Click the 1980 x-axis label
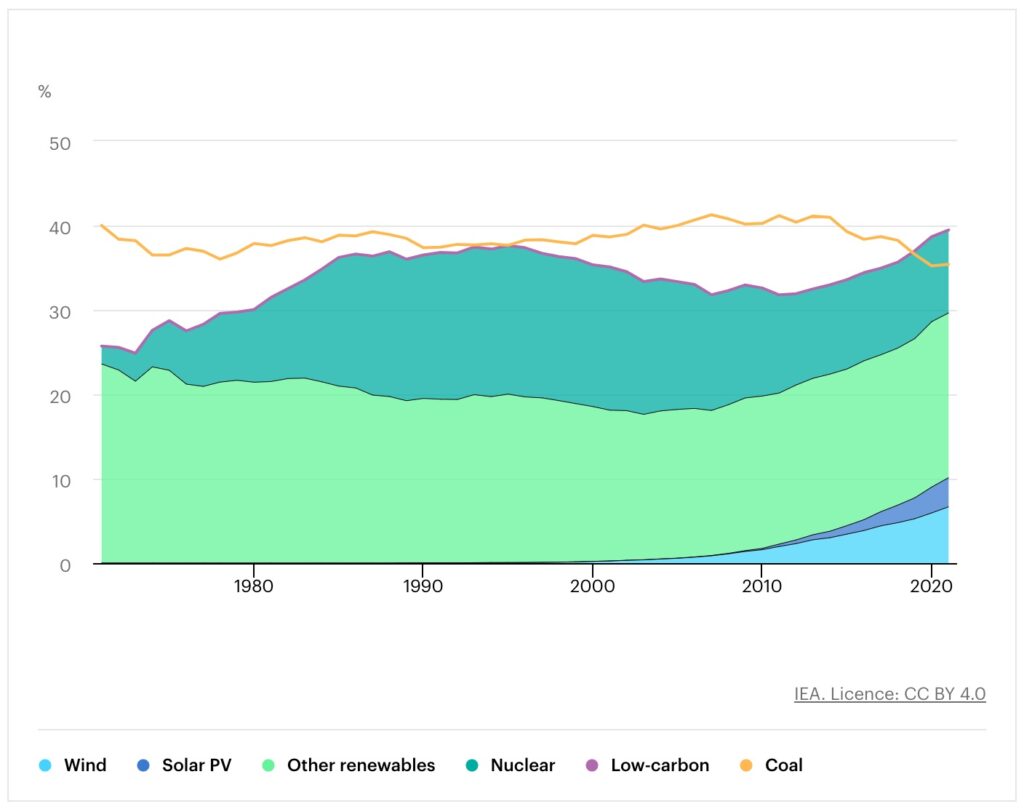This screenshot has width=1024, height=809. tap(254, 585)
